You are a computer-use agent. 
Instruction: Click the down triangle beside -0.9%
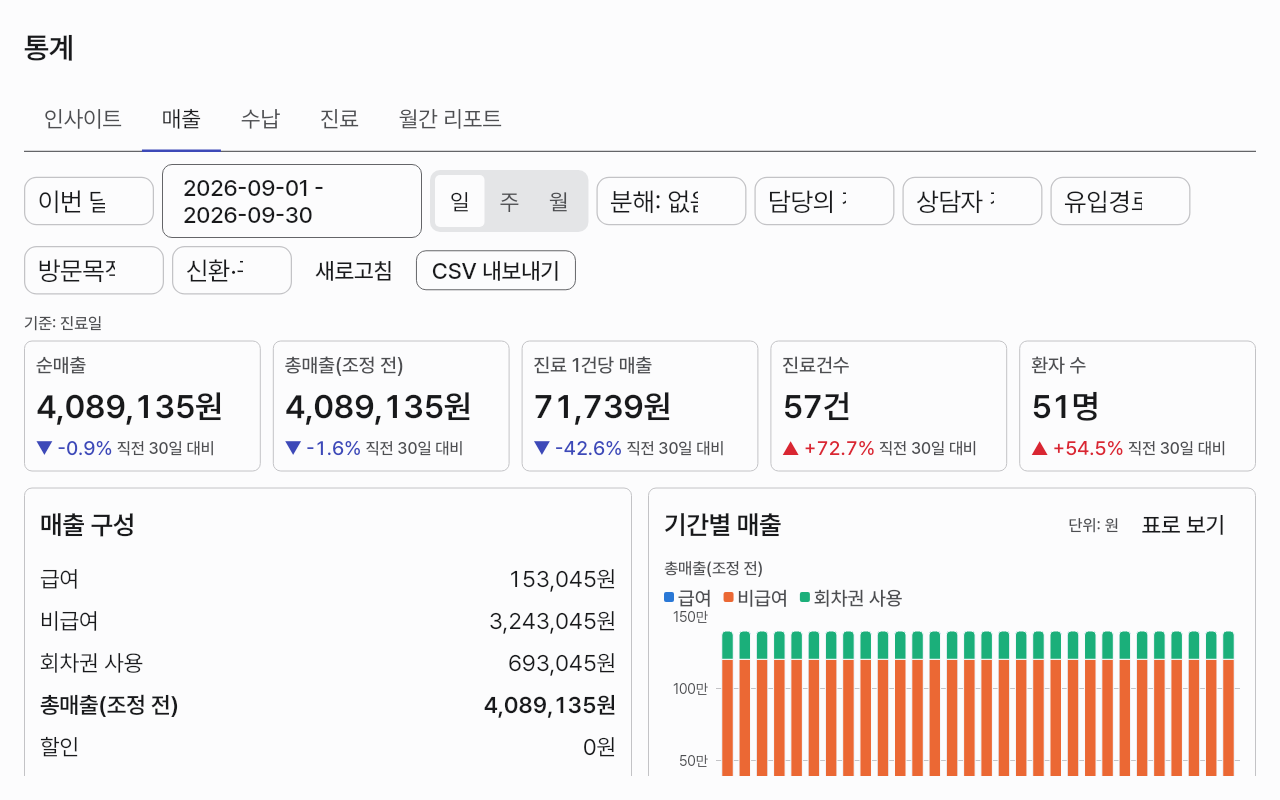[44, 448]
